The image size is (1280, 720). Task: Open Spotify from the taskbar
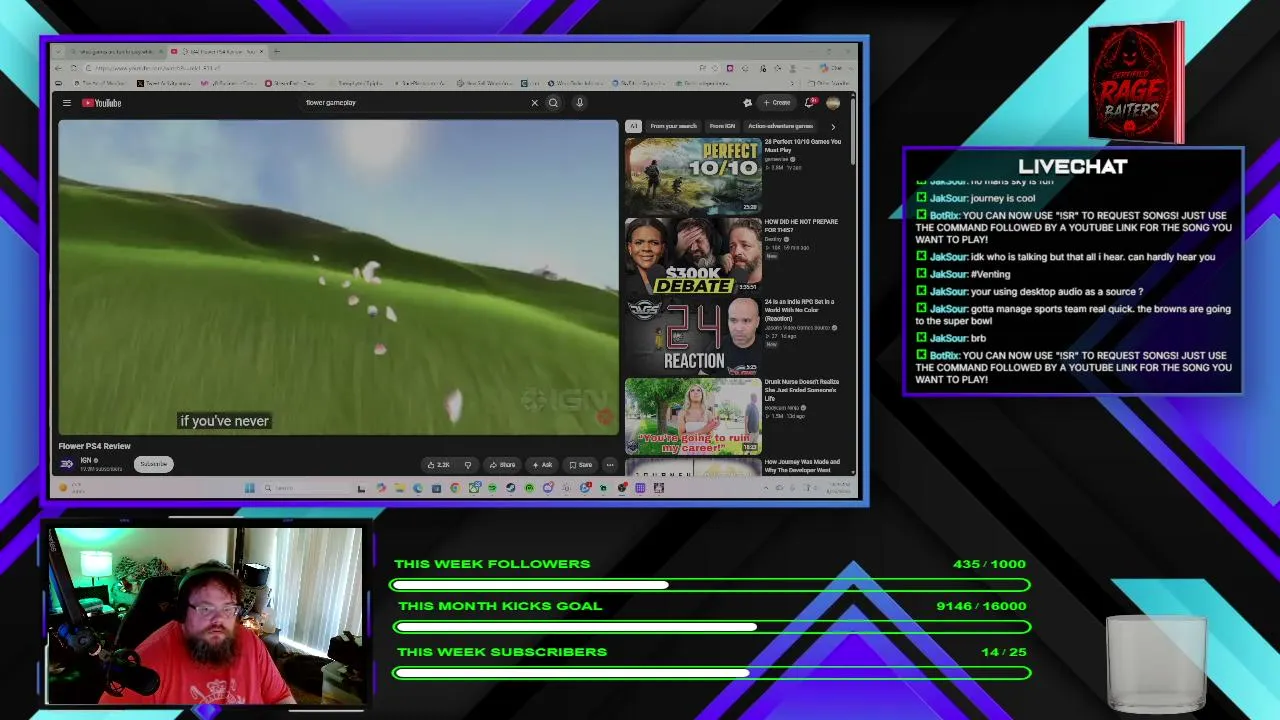coord(492,488)
